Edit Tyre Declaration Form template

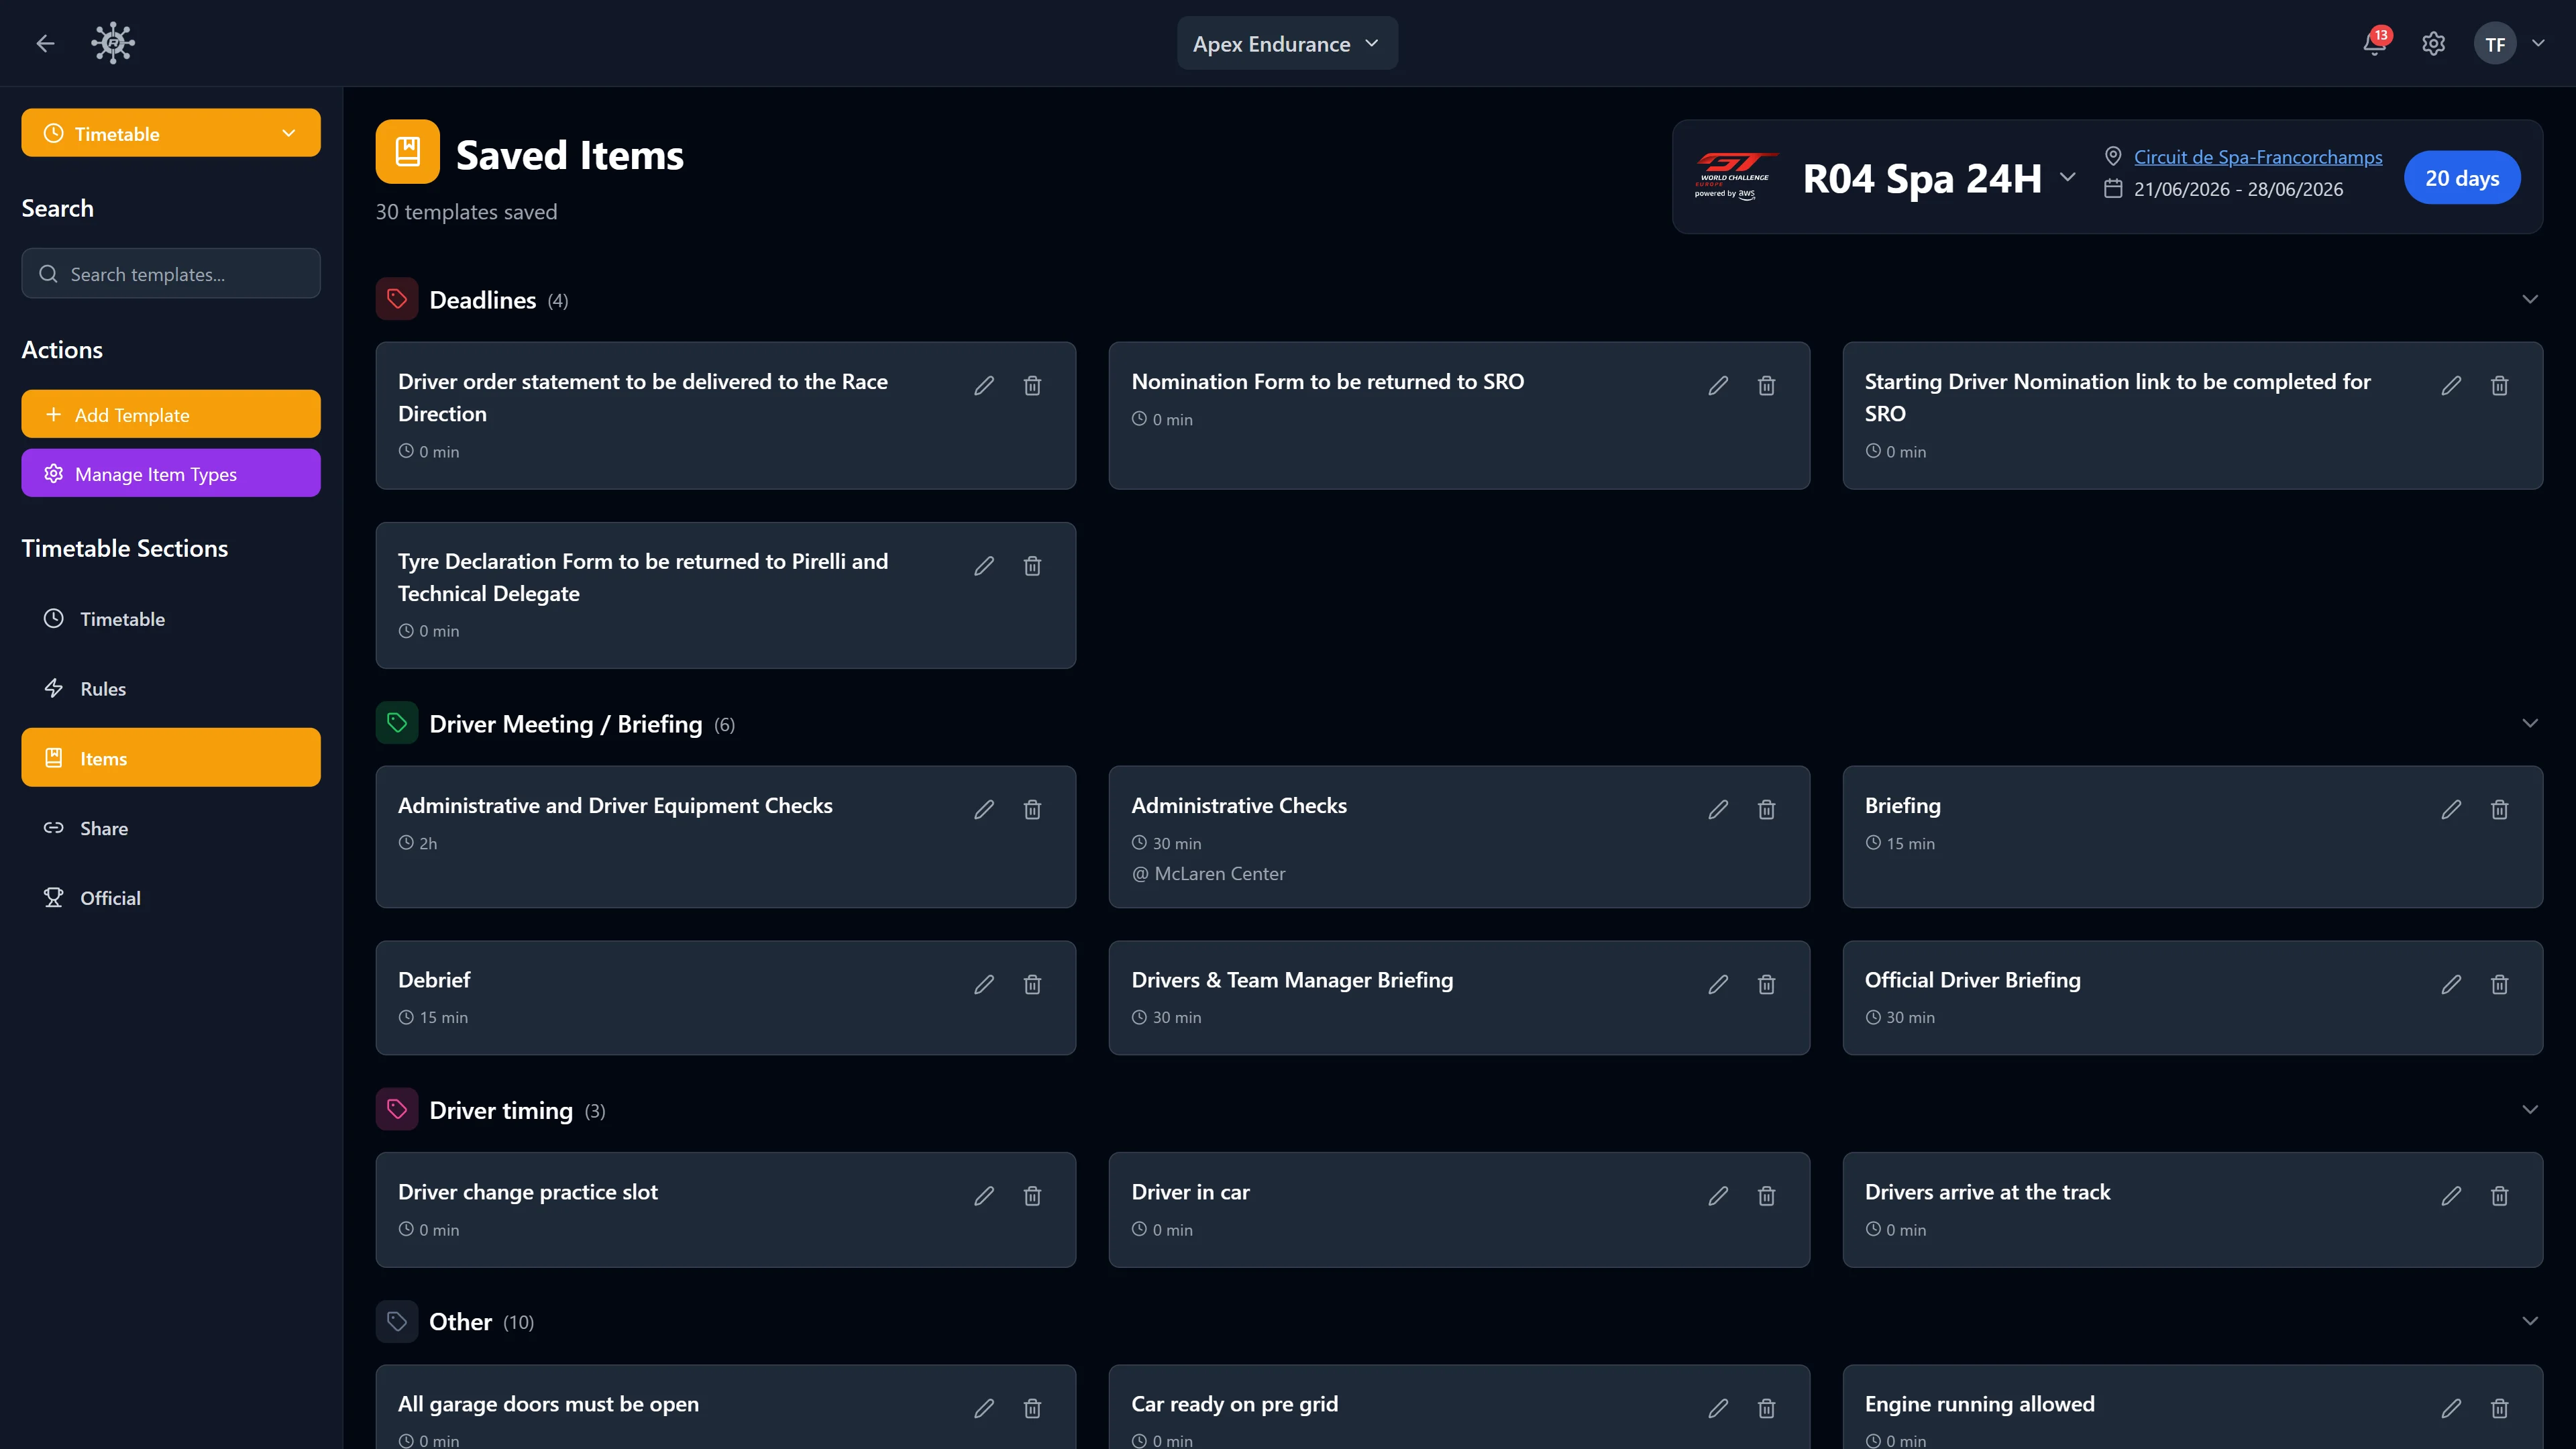click(x=984, y=566)
